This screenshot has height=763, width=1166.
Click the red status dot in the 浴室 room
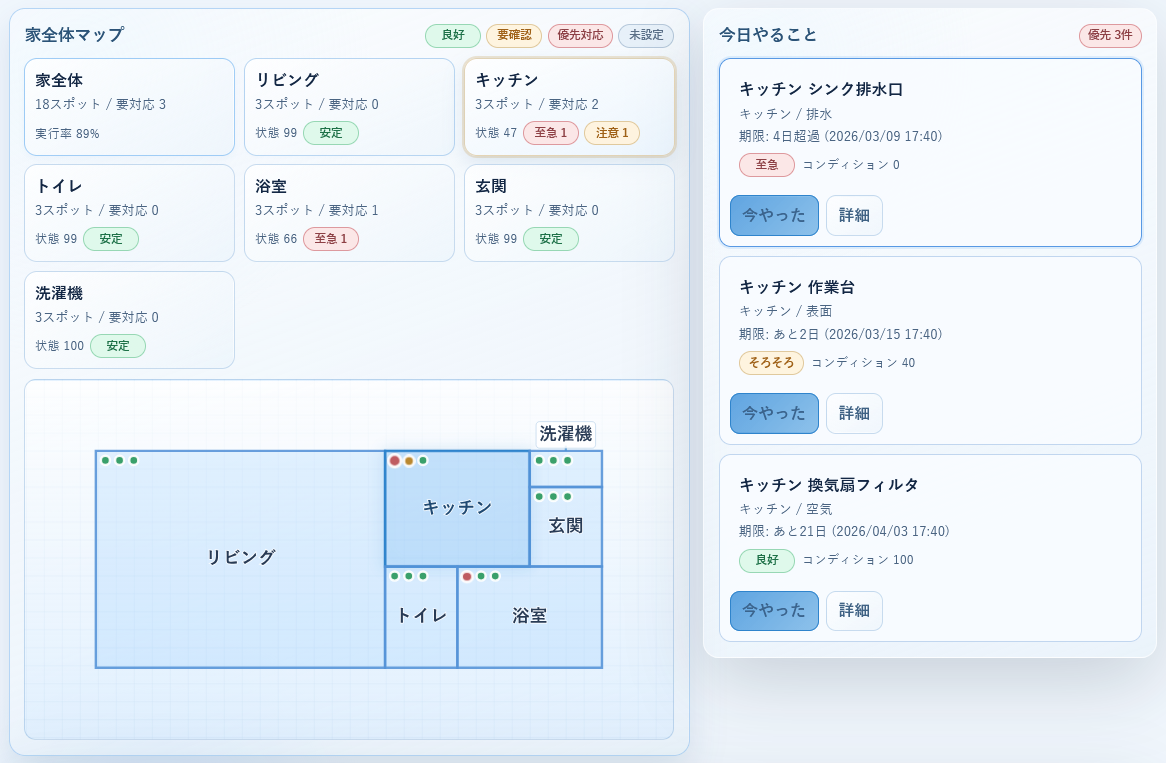pos(467,576)
